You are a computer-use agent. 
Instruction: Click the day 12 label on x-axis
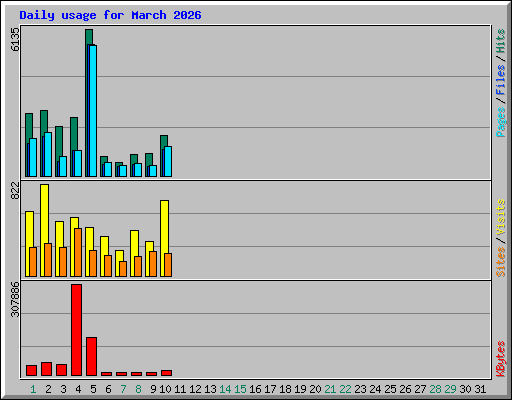pyautogui.click(x=195, y=389)
